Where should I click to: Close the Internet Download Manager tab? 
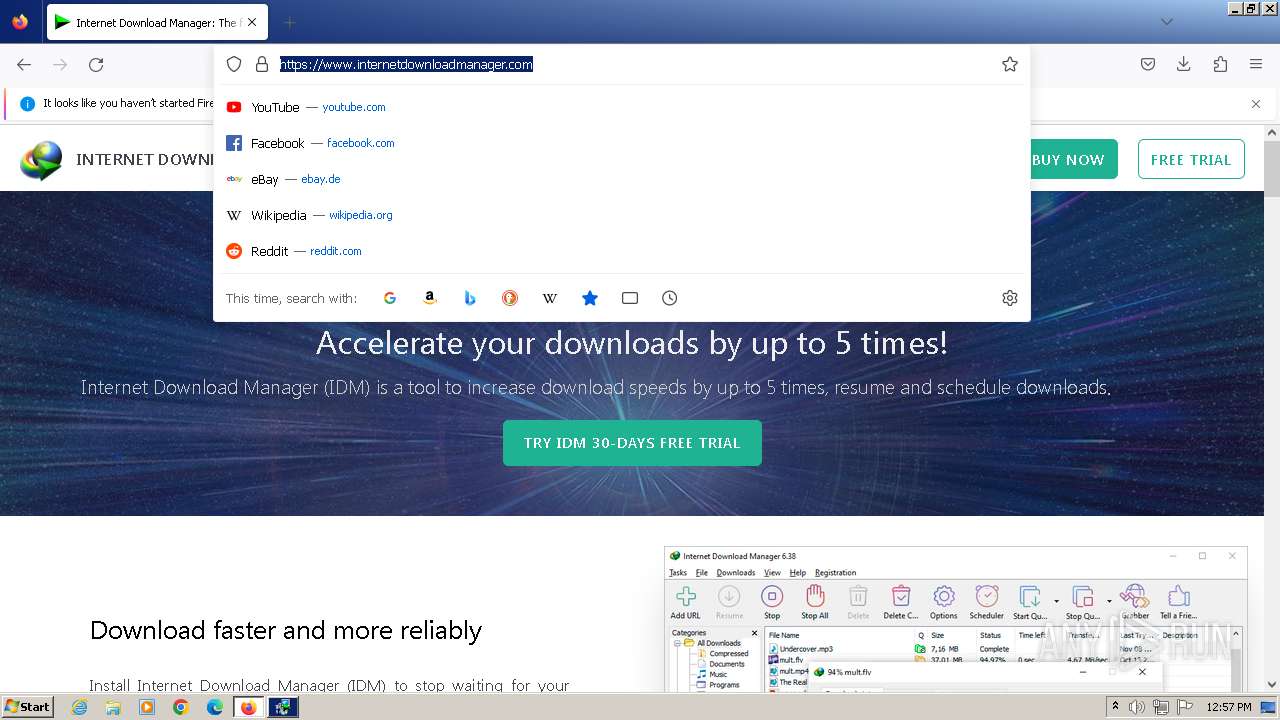coord(252,22)
